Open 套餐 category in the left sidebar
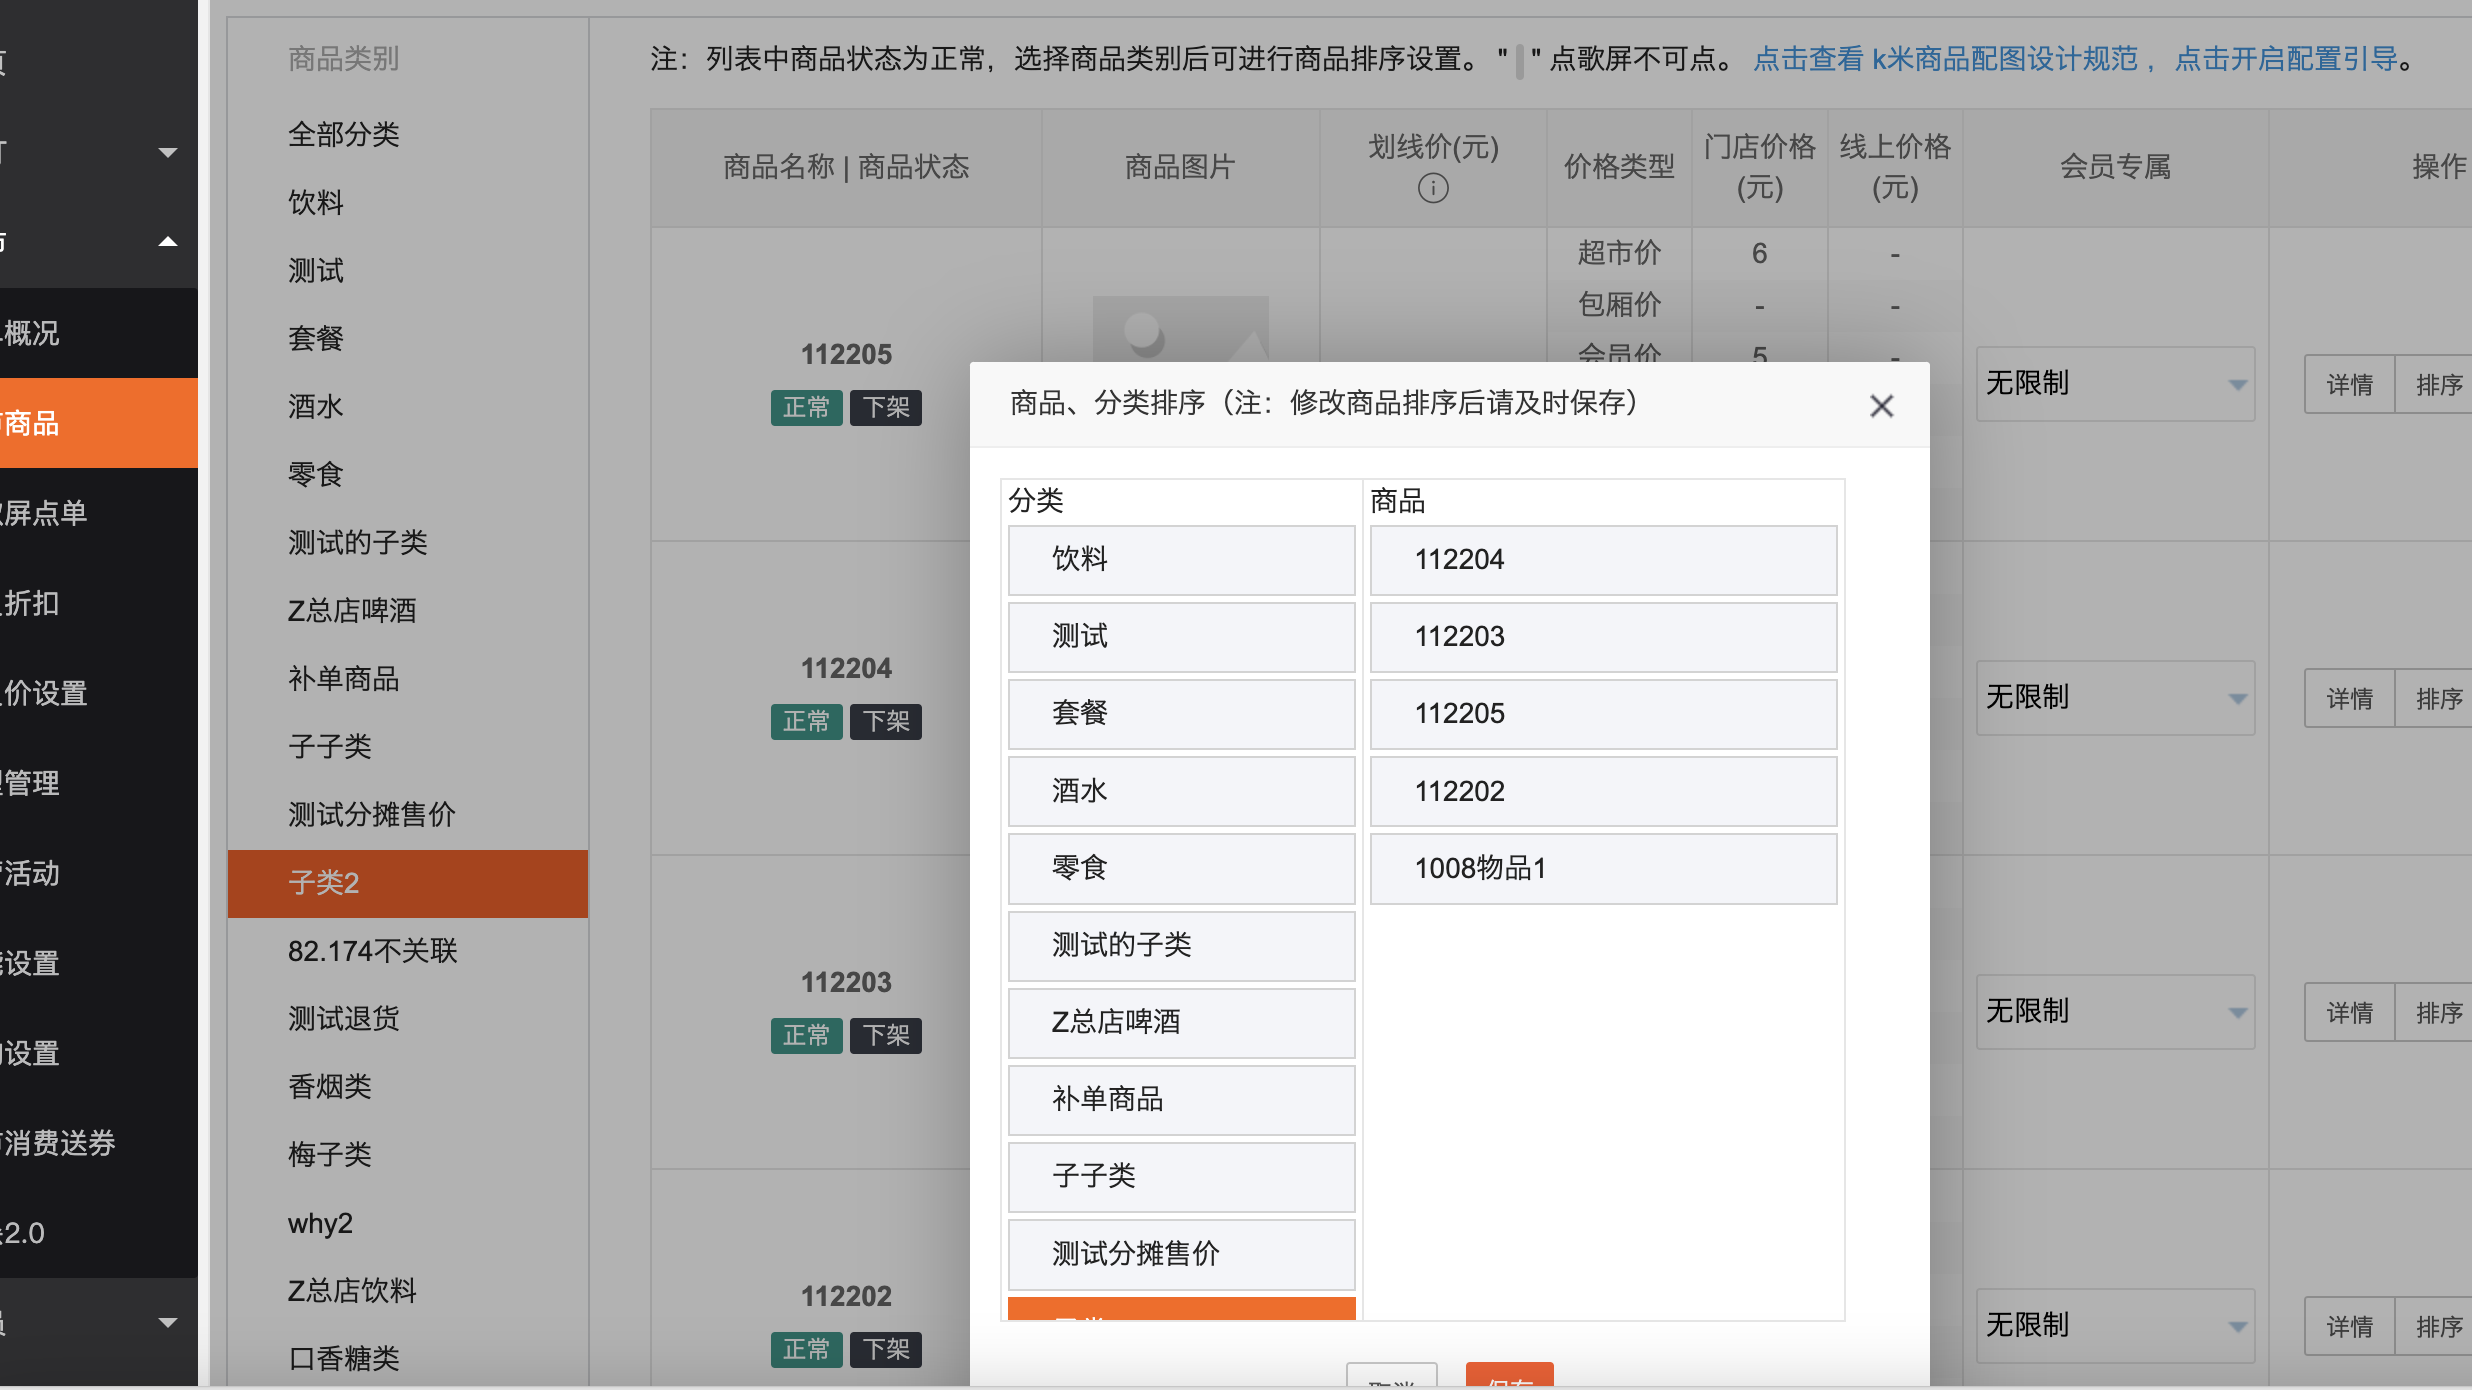2472x1390 pixels. [407, 338]
